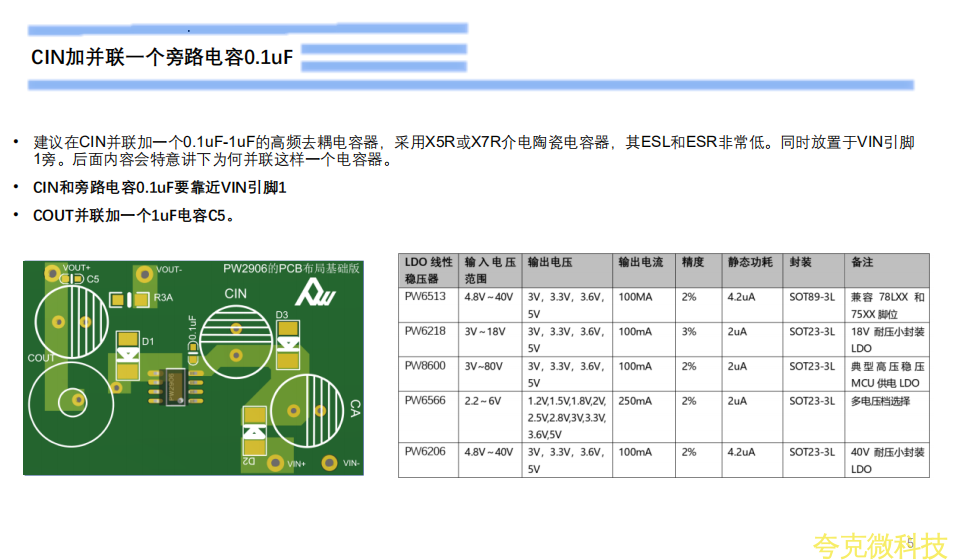Click the CA capacitor circle

point(306,409)
